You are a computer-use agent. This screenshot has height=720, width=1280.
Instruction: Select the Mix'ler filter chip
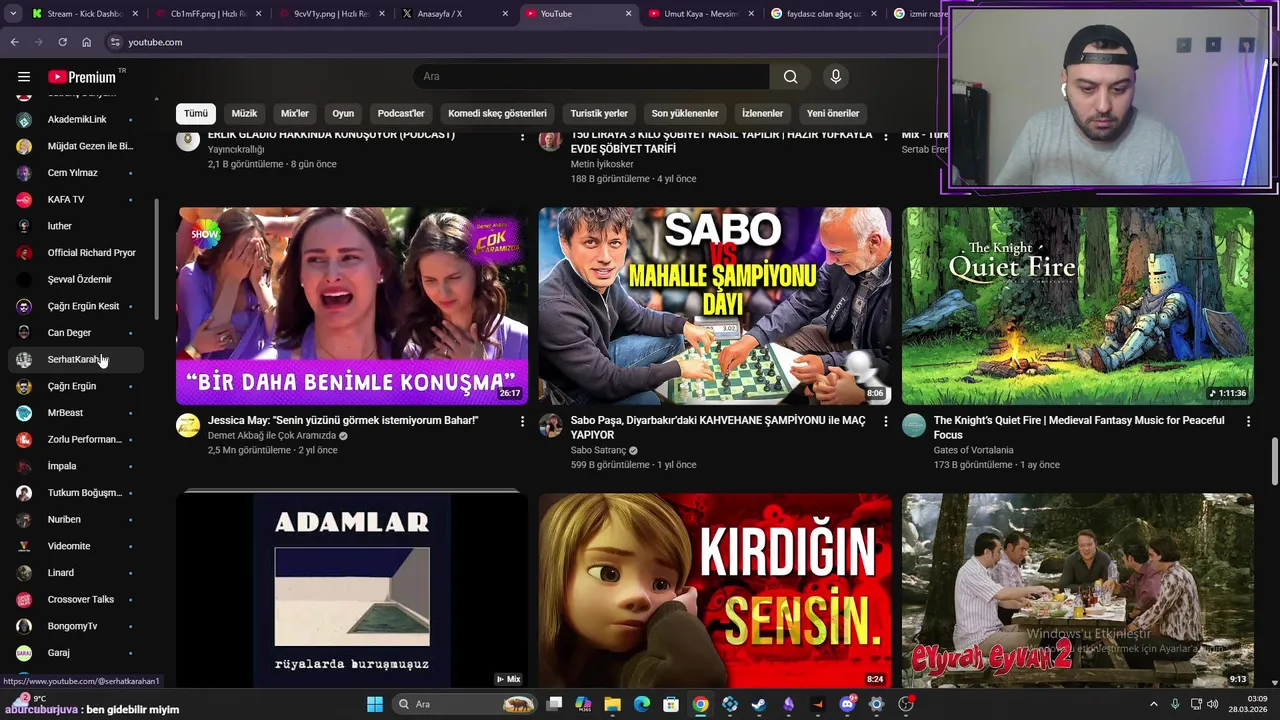point(295,113)
